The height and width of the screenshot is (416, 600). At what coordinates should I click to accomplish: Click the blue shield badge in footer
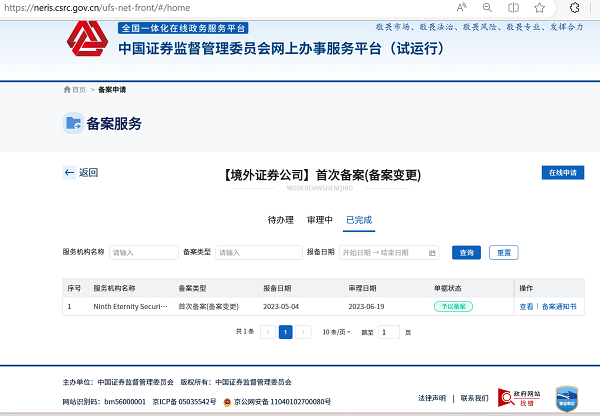(566, 397)
